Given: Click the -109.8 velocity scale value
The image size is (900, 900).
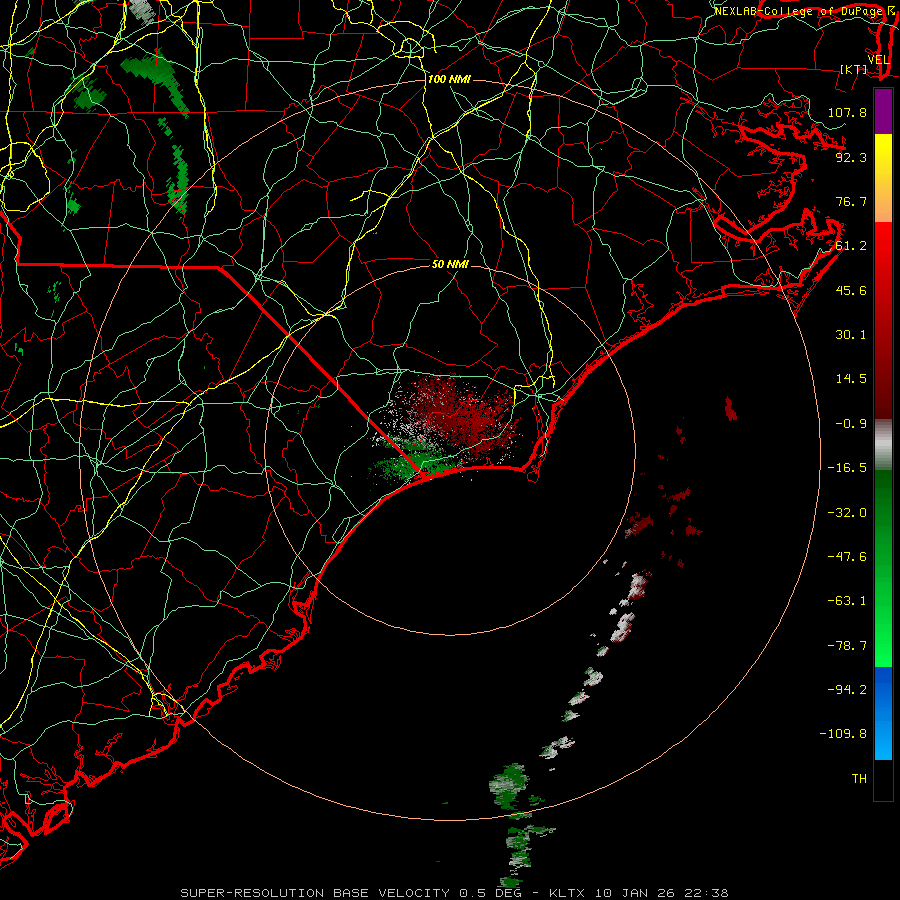Looking at the screenshot, I should click(x=843, y=734).
